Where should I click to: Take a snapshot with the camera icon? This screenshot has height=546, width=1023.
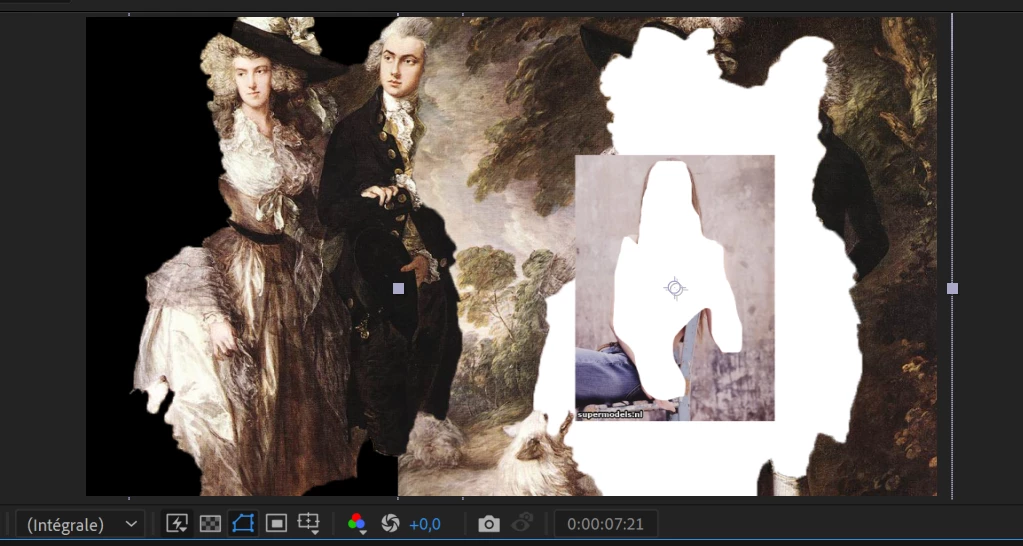(489, 523)
